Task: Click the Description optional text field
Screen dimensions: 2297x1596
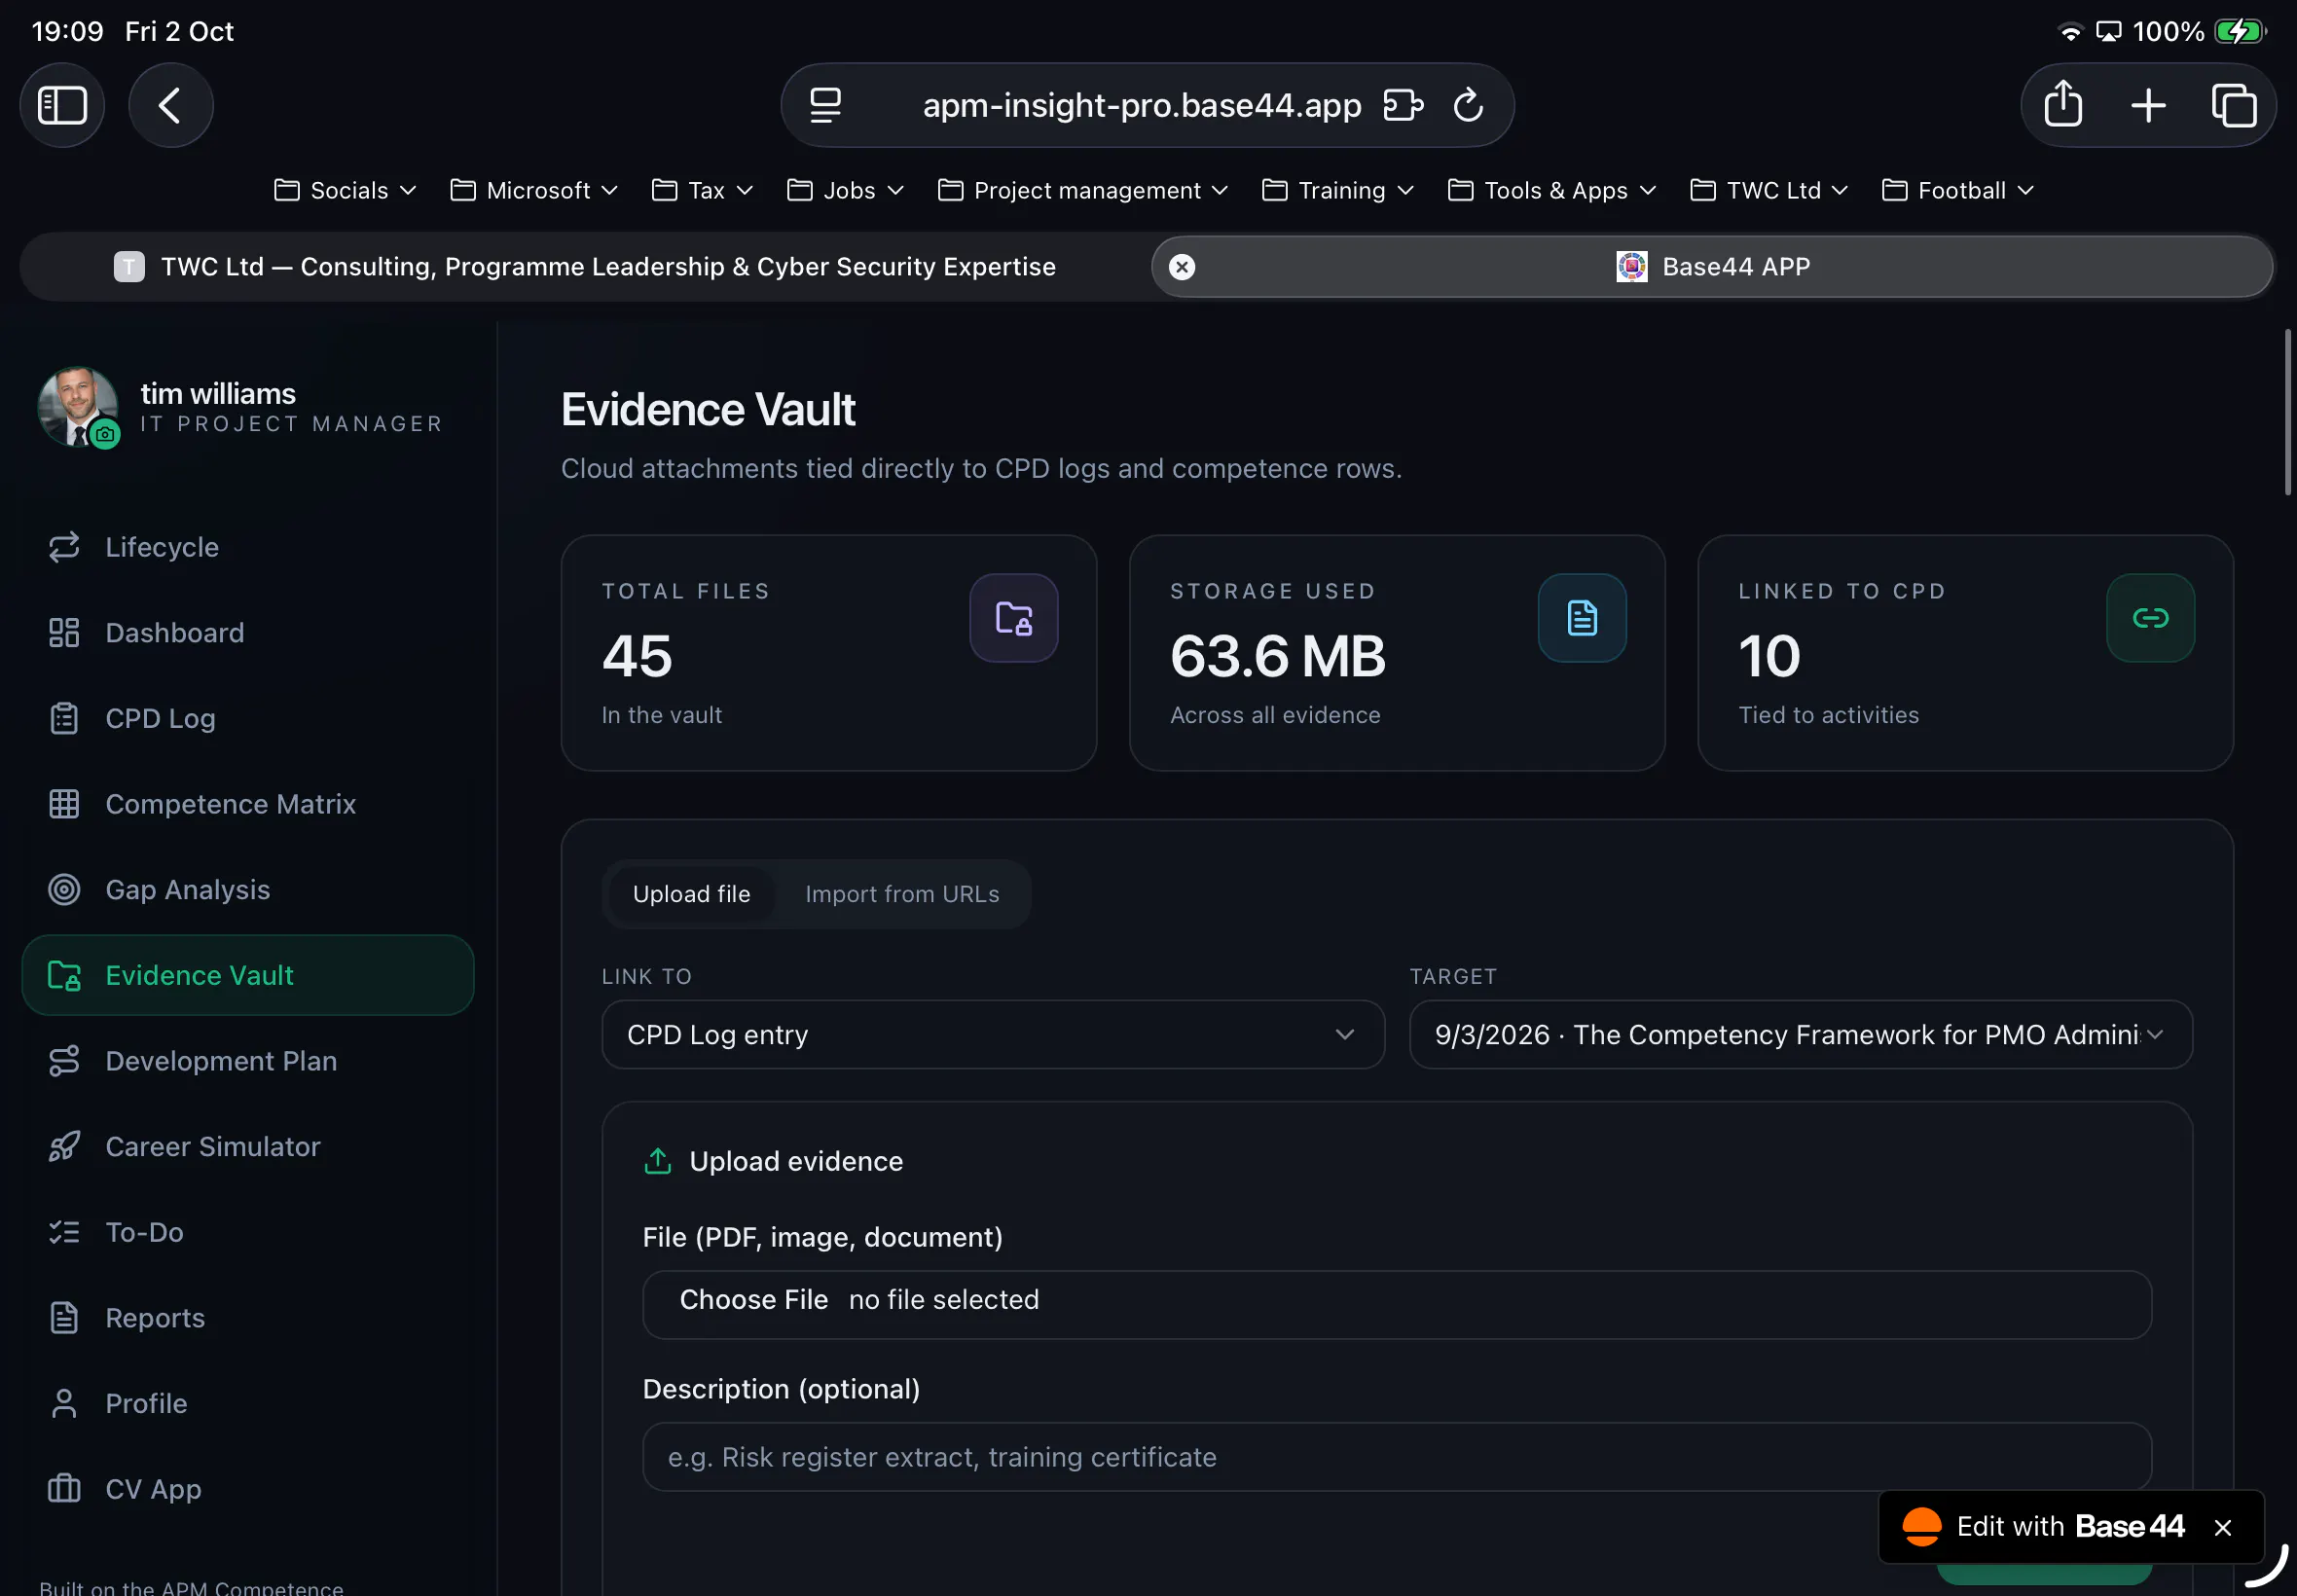Action: 1396,1457
